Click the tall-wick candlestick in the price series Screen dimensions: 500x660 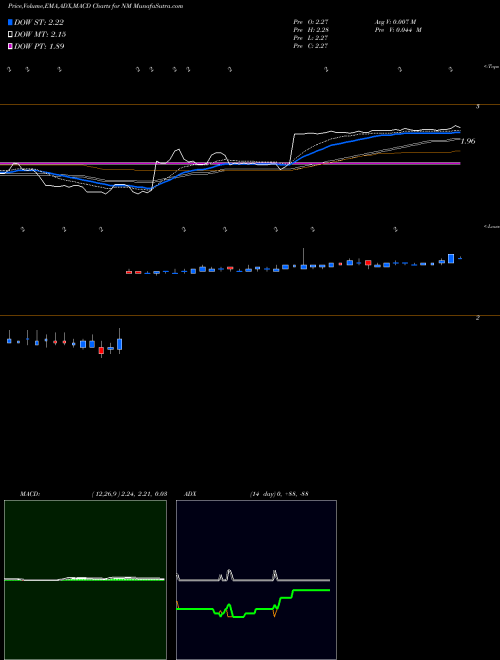coord(303,259)
